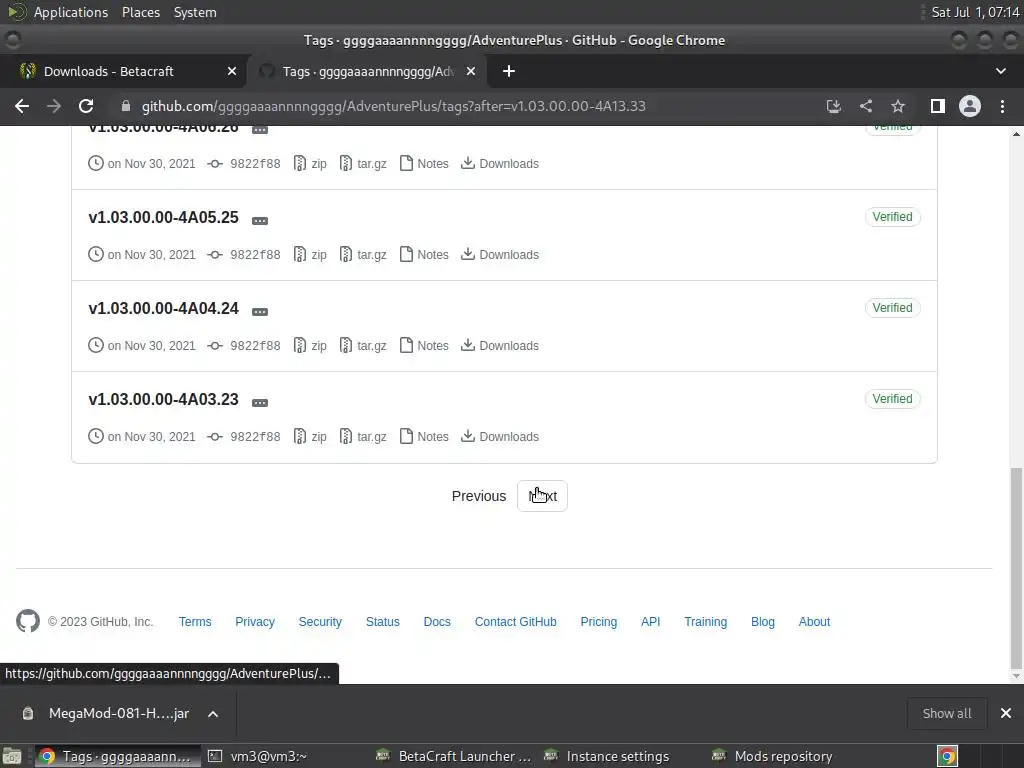Open the footer About link
This screenshot has width=1024, height=768.
tap(814, 622)
